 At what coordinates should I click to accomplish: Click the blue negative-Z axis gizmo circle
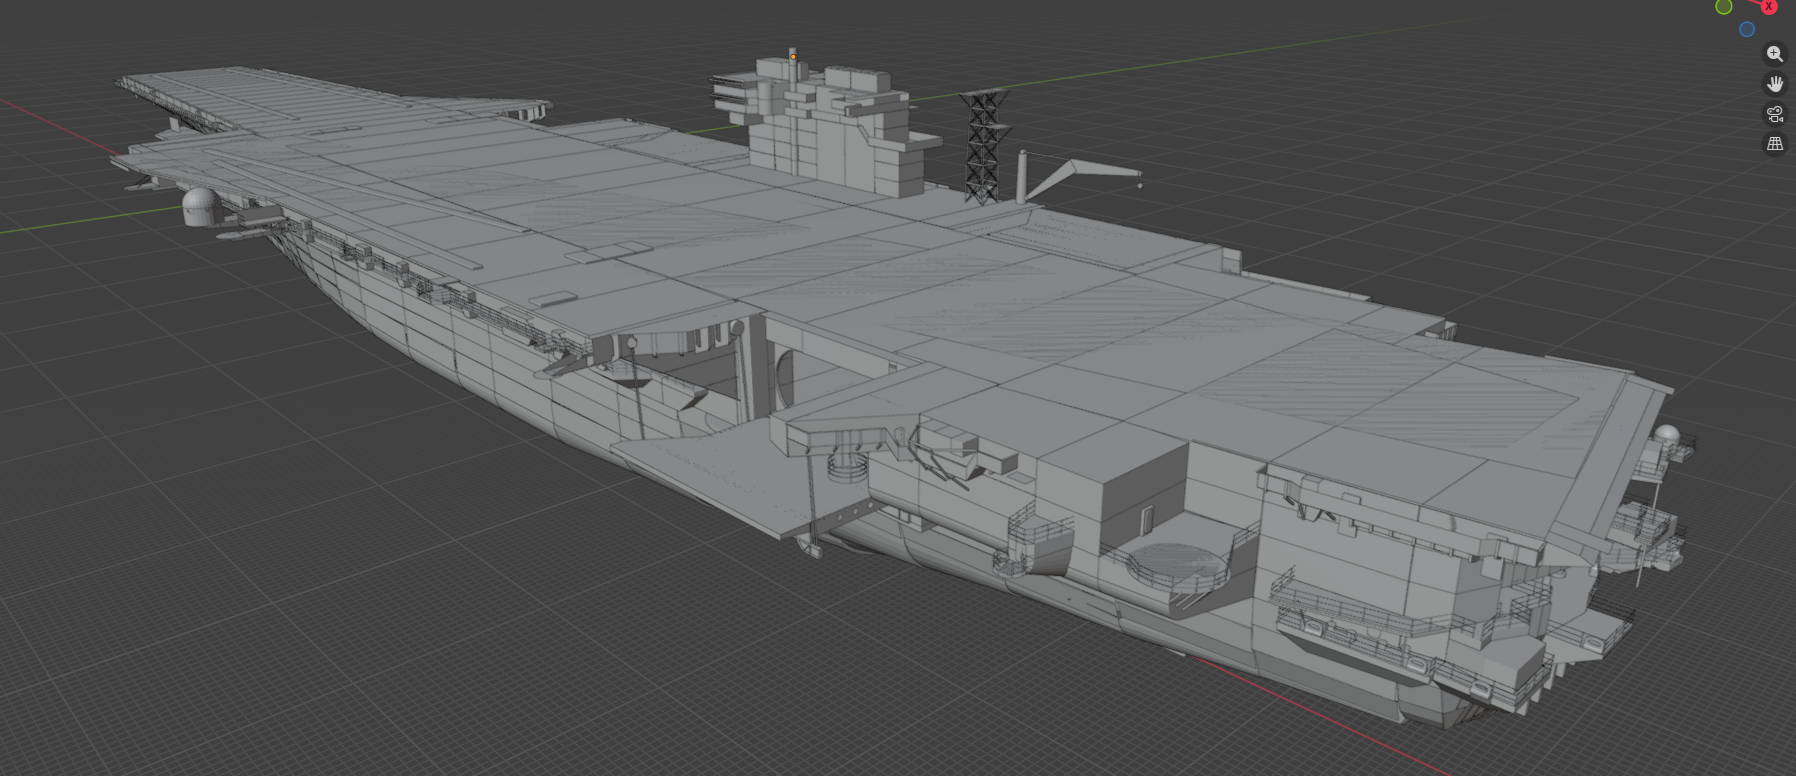[x=1747, y=29]
